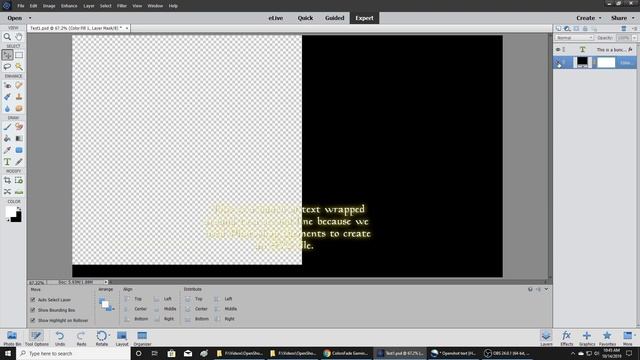The image size is (640, 360).
Task: Open the Opacity slider dropdown arrow
Action: [x=634, y=38]
